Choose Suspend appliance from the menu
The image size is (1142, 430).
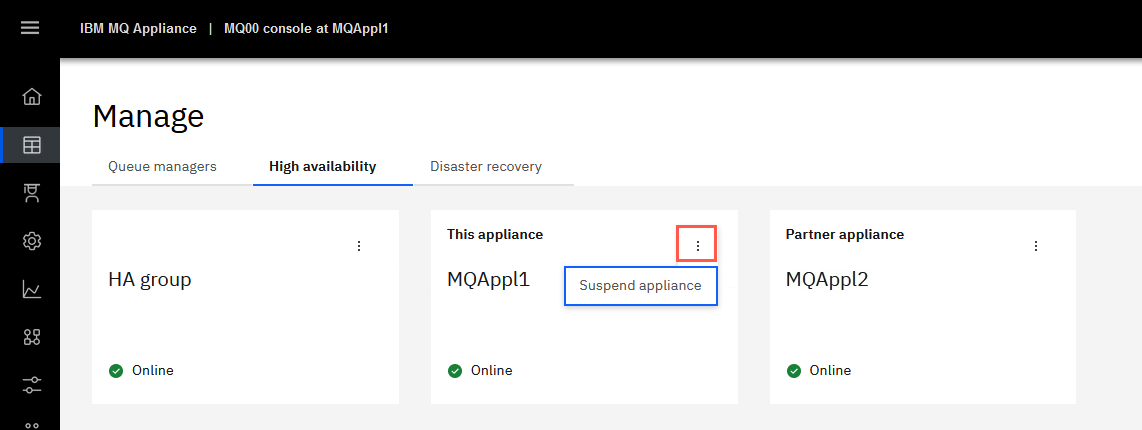click(641, 286)
